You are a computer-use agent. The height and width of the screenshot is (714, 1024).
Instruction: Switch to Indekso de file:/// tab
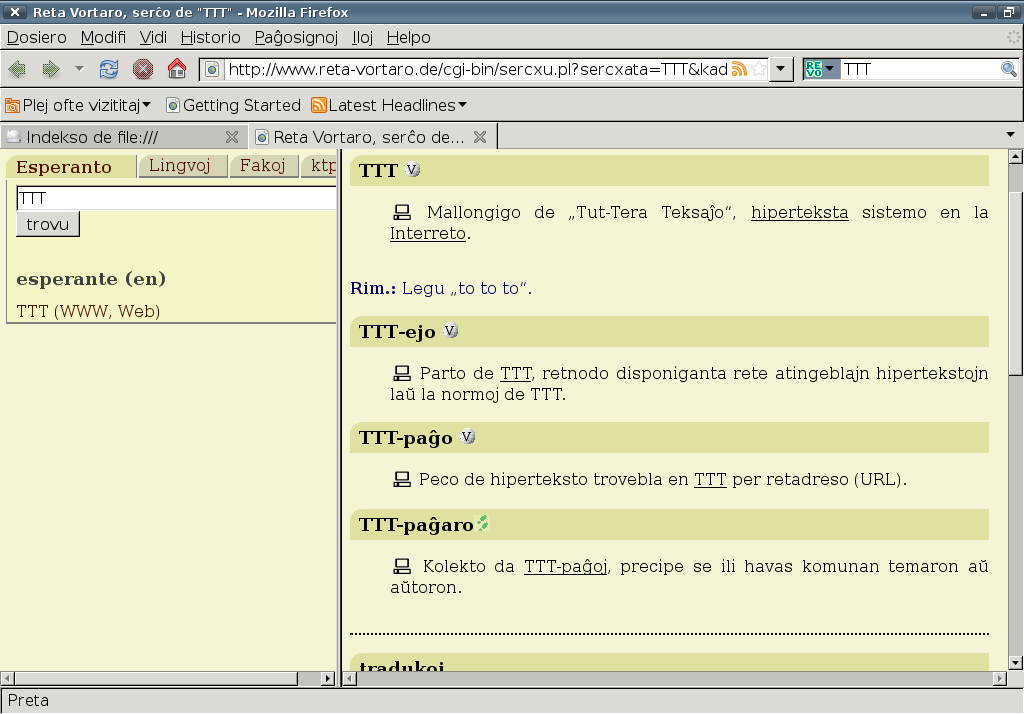(x=115, y=137)
